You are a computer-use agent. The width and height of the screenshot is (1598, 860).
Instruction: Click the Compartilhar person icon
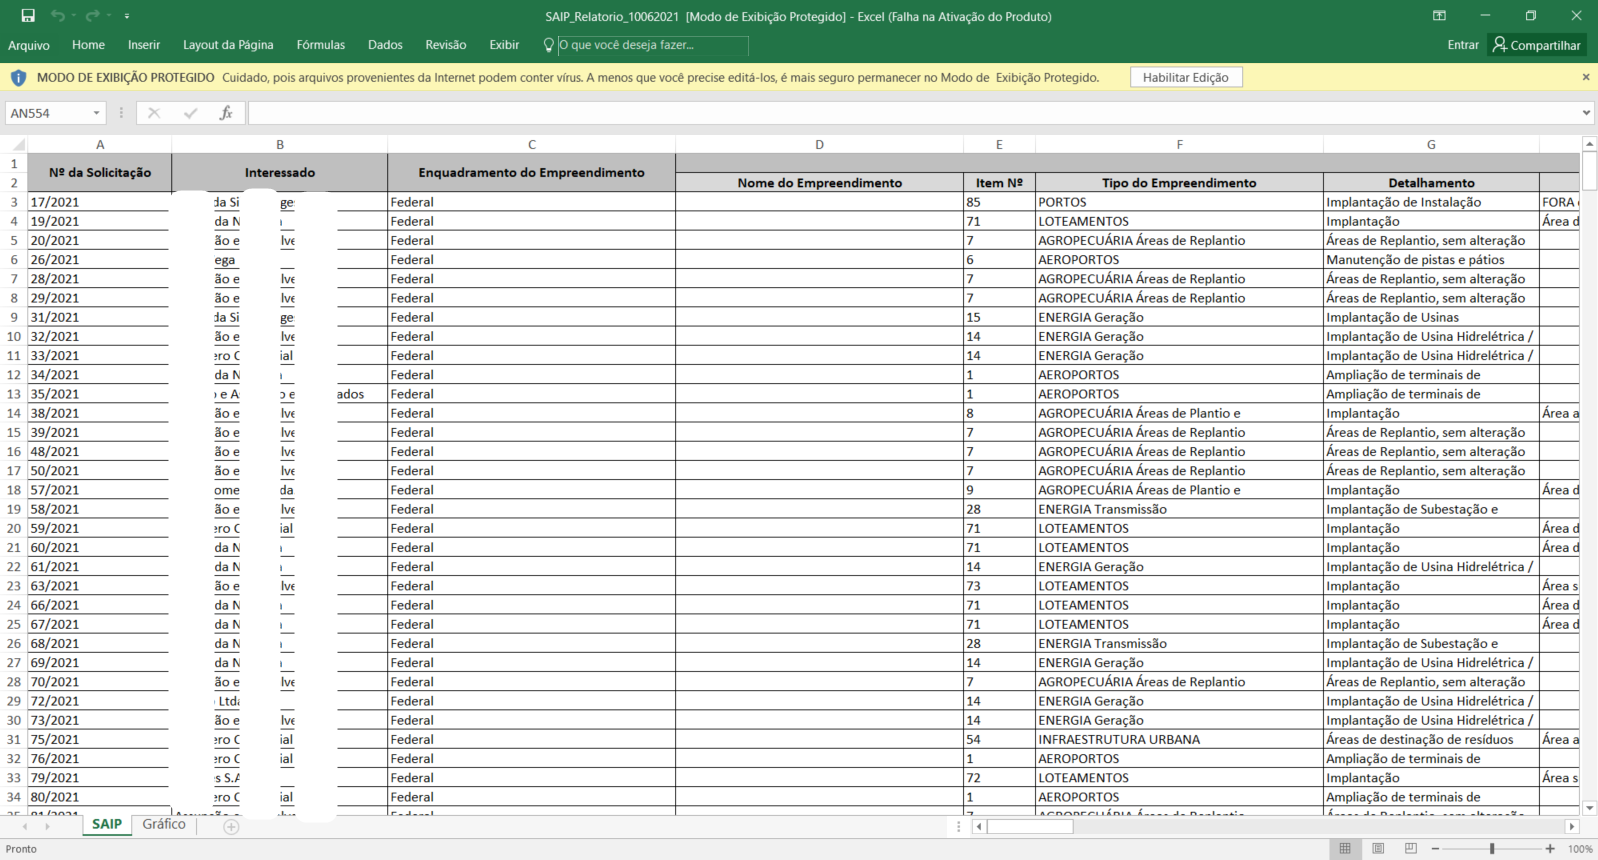point(1499,44)
